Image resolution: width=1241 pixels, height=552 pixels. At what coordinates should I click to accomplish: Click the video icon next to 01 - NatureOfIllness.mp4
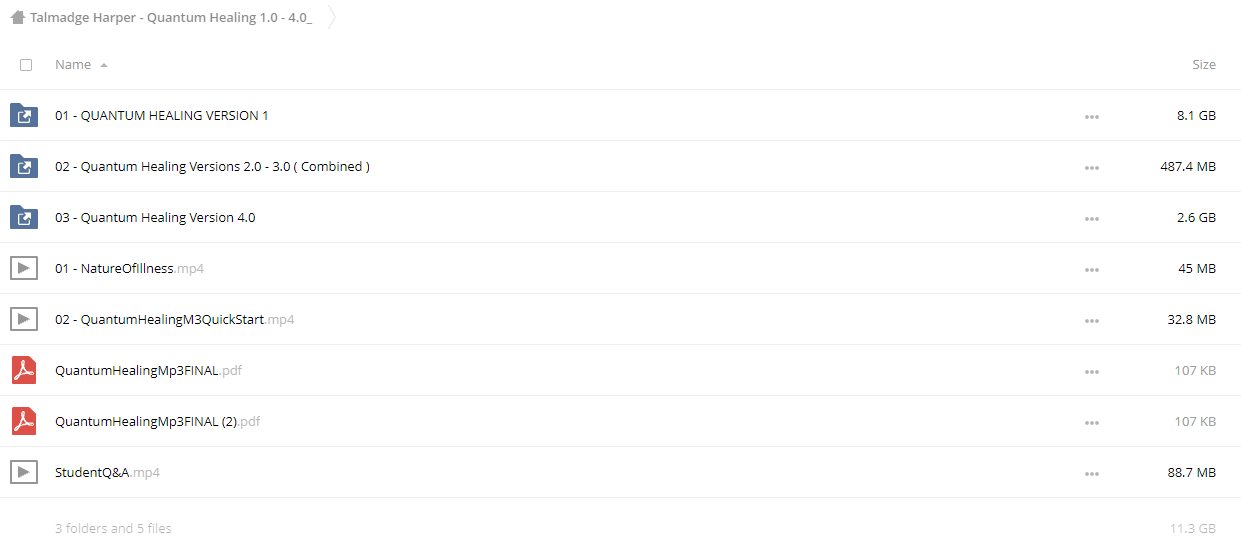[x=24, y=268]
